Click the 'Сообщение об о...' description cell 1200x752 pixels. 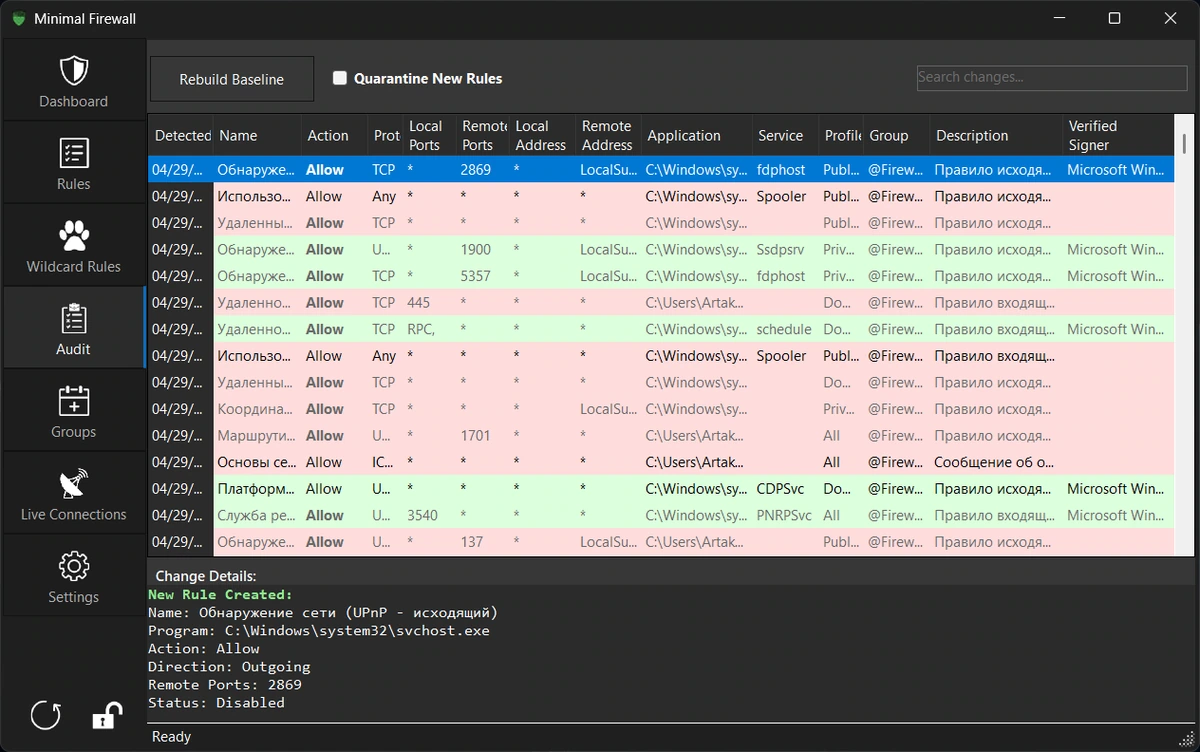point(996,462)
